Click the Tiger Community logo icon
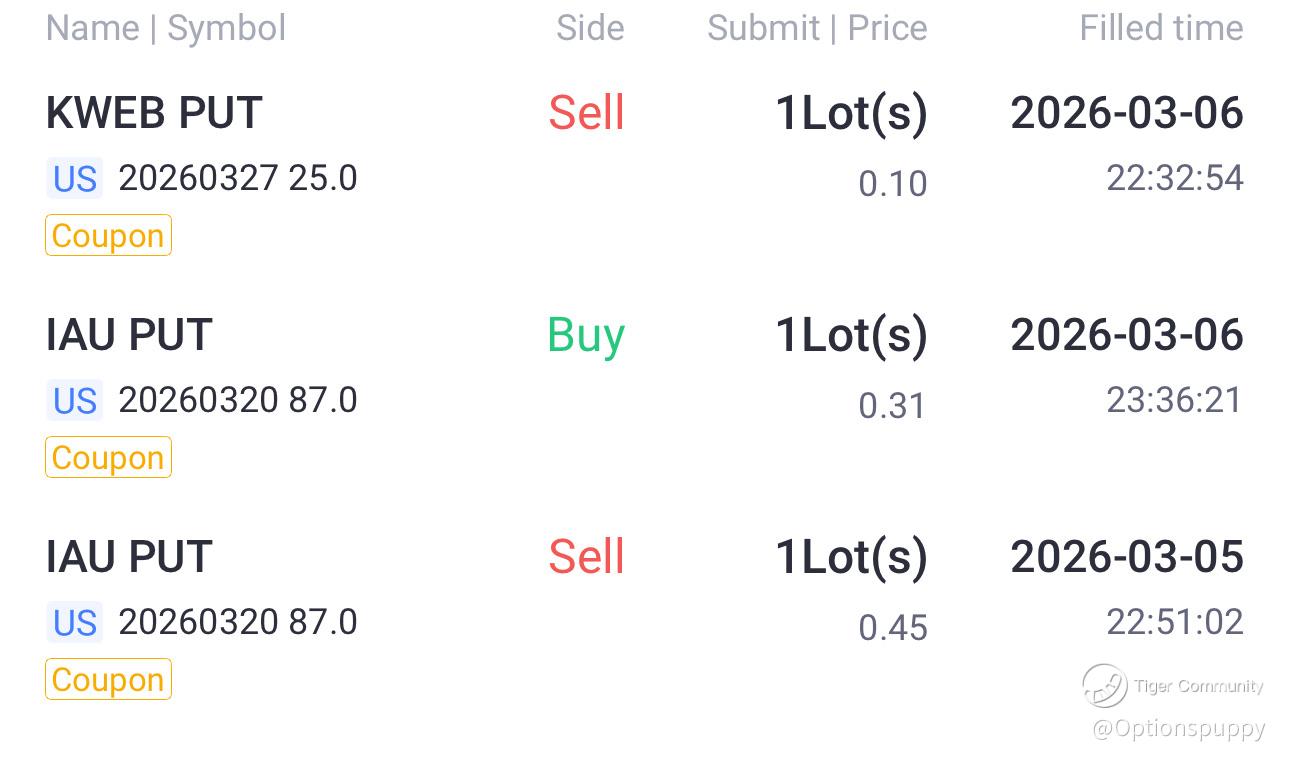Viewport: 1290px width, 757px height. pyautogui.click(x=1104, y=686)
